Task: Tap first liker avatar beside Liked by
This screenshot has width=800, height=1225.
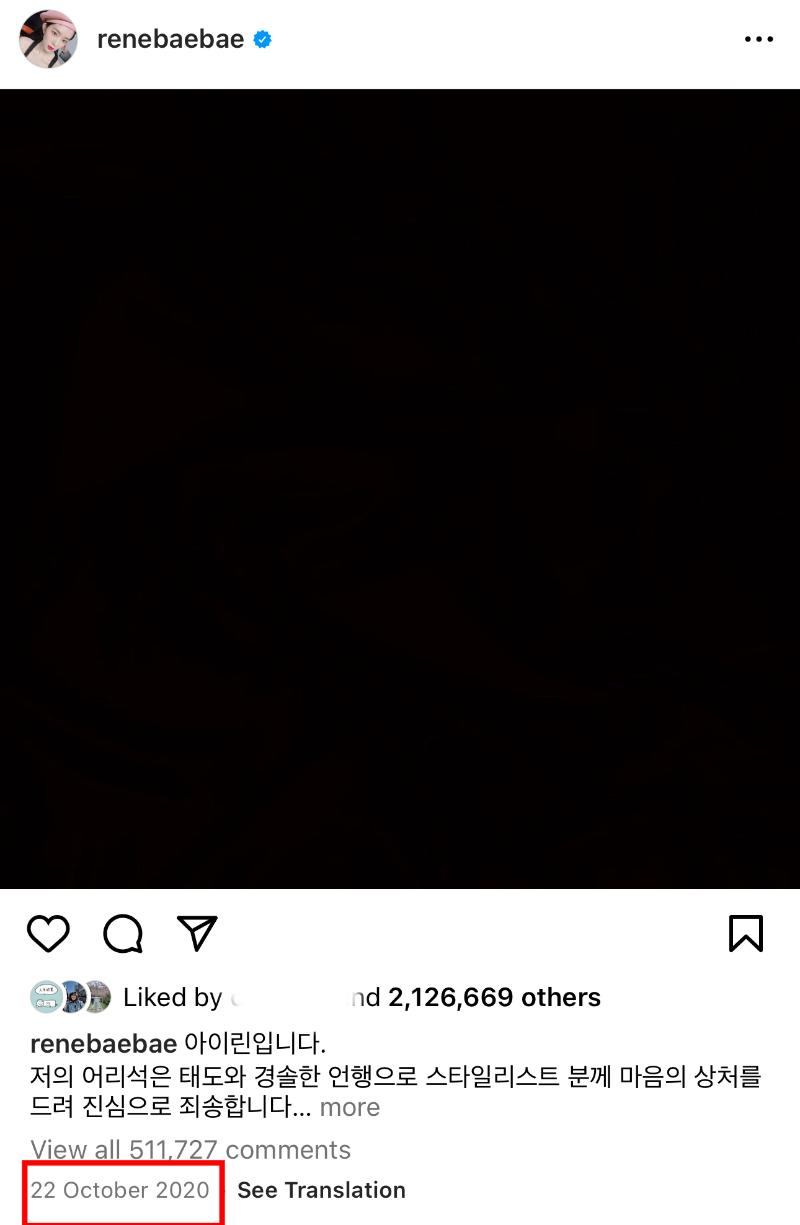Action: click(46, 997)
